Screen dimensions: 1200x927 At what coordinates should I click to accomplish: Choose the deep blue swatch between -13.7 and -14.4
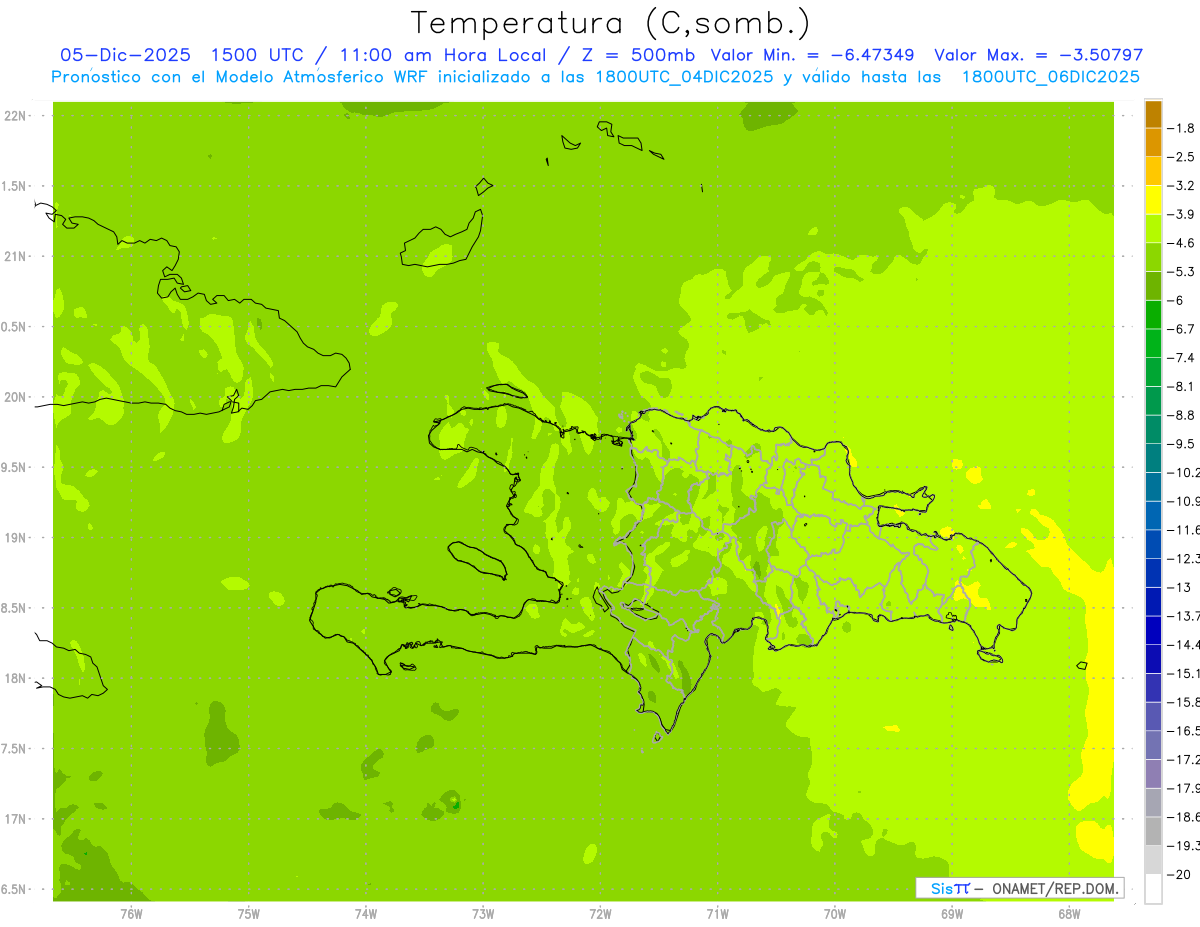(x=1153, y=630)
